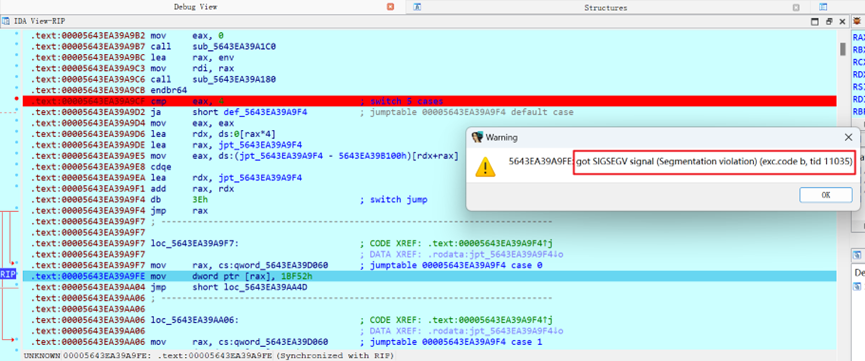Screen dimensions: 865x361
Task: Click the small icon below De text
Action: point(857,286)
